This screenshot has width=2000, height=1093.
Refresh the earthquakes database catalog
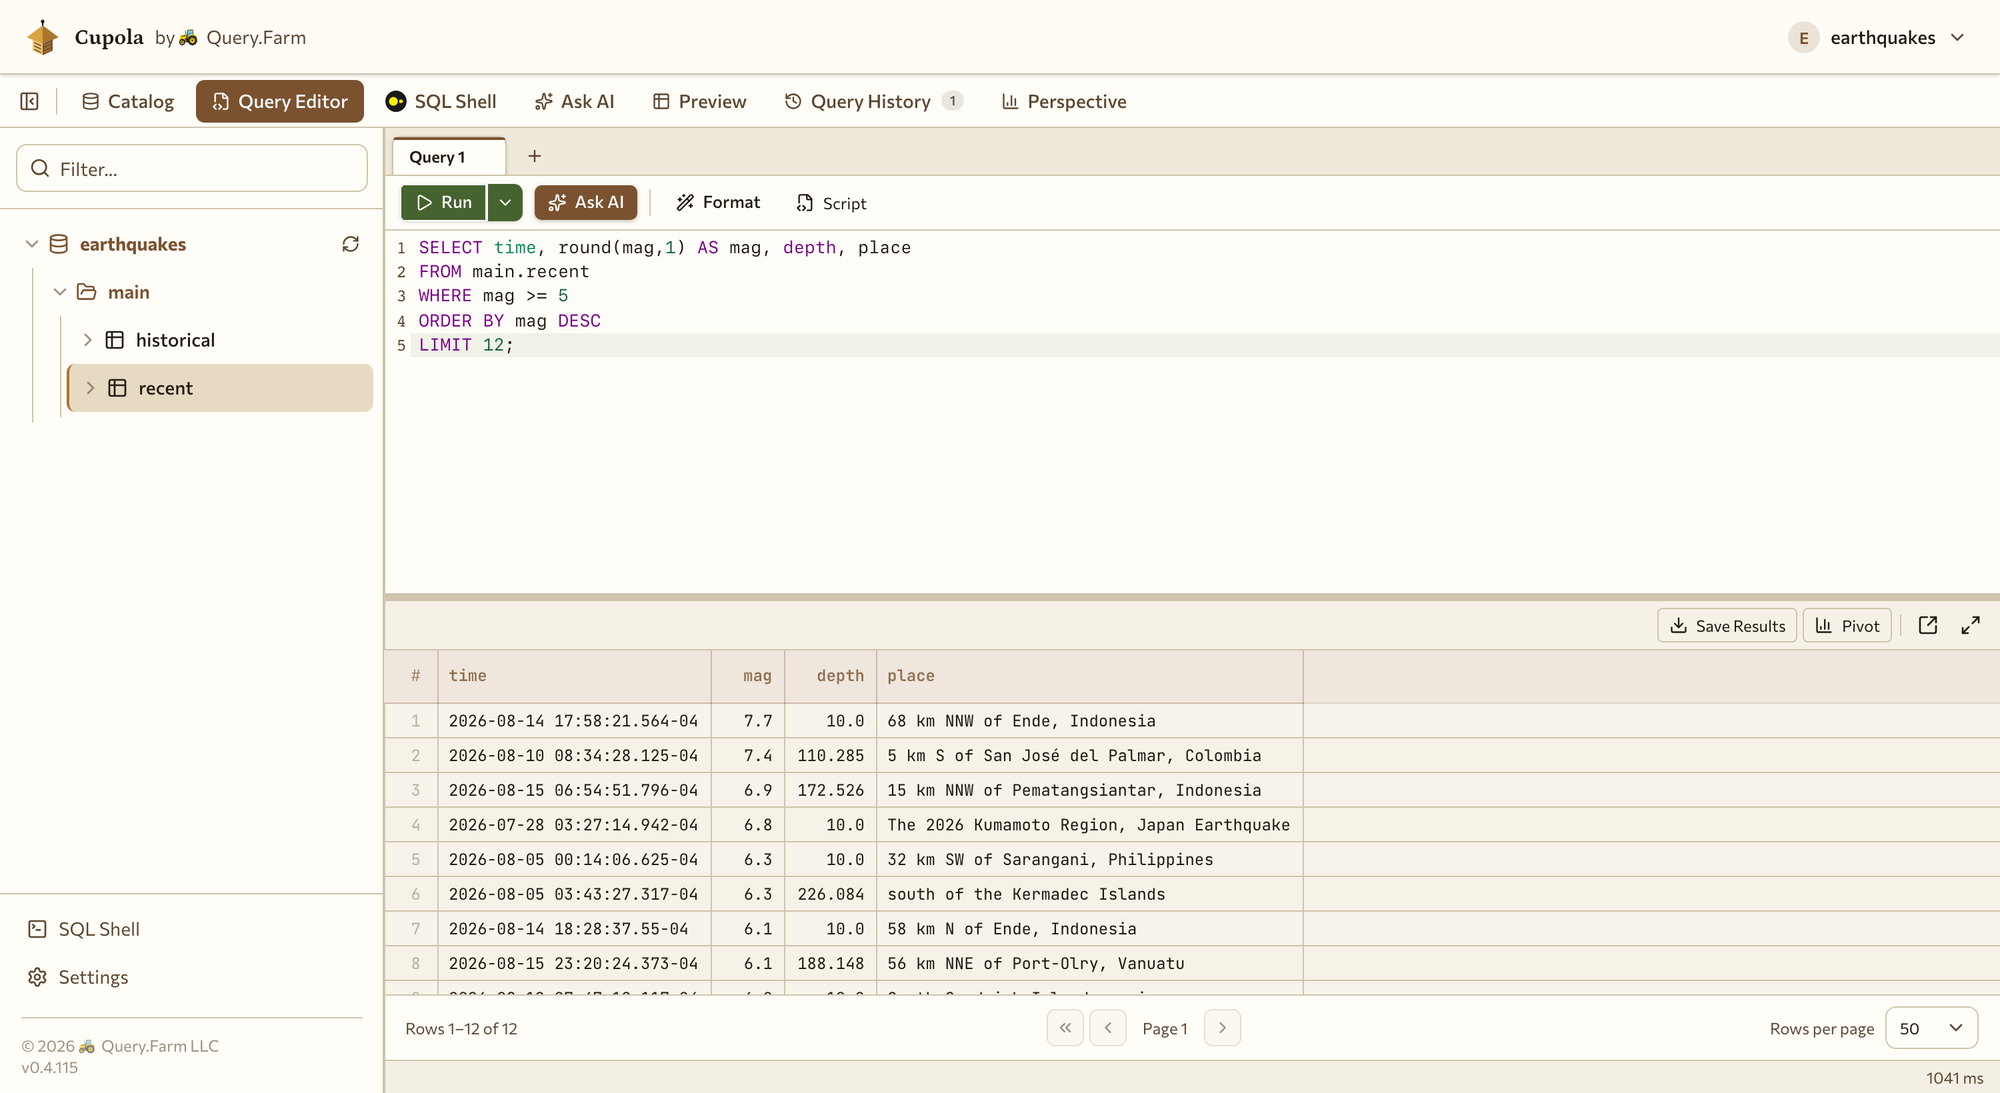351,244
